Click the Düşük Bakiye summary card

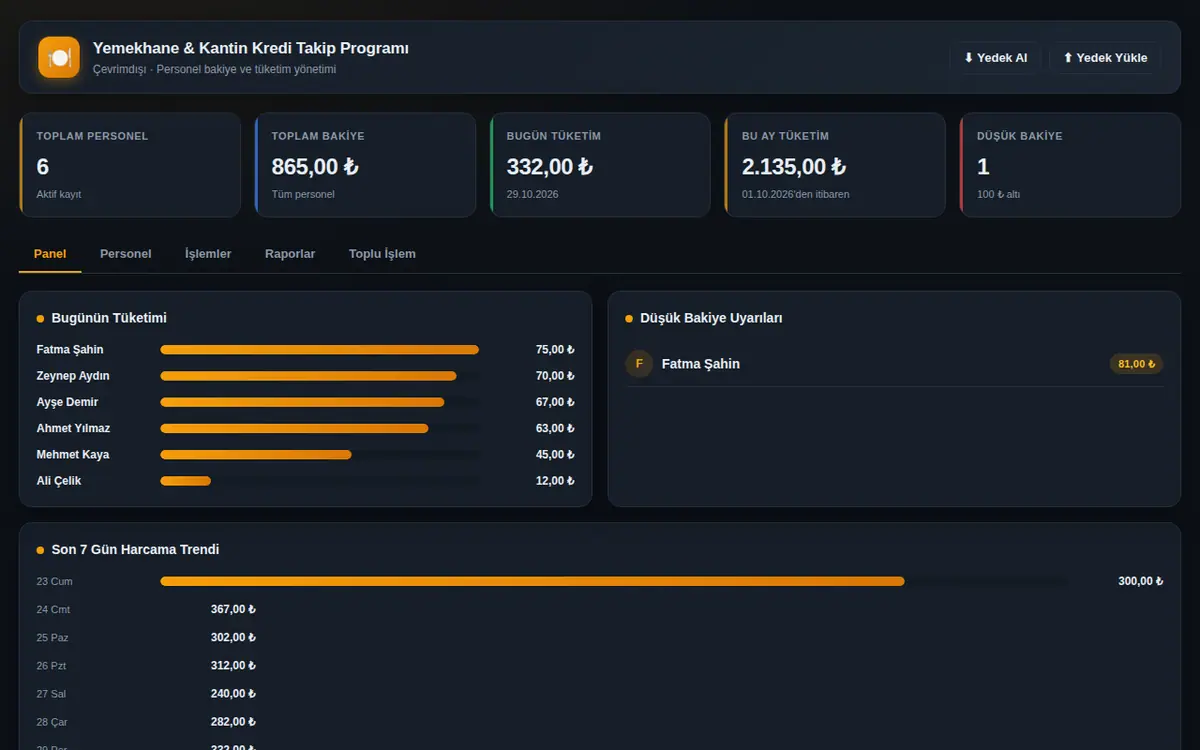1070,165
